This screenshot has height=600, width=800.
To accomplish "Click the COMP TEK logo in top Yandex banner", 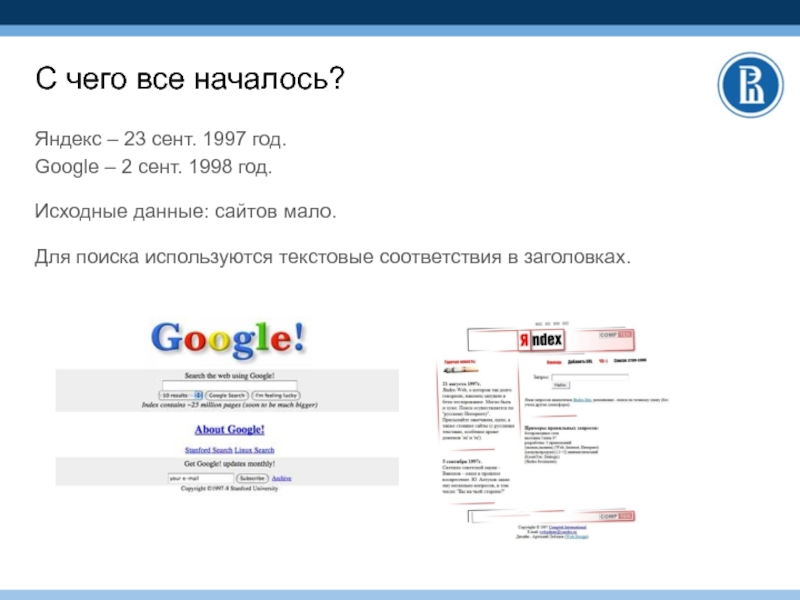I will [x=616, y=335].
